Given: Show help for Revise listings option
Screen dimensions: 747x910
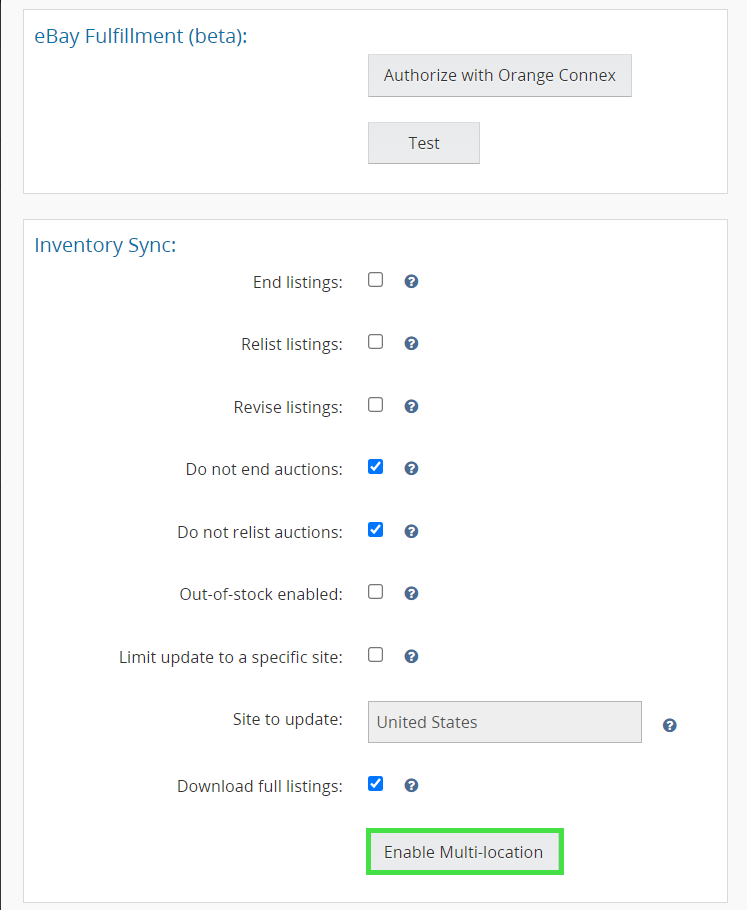Looking at the screenshot, I should pos(411,406).
